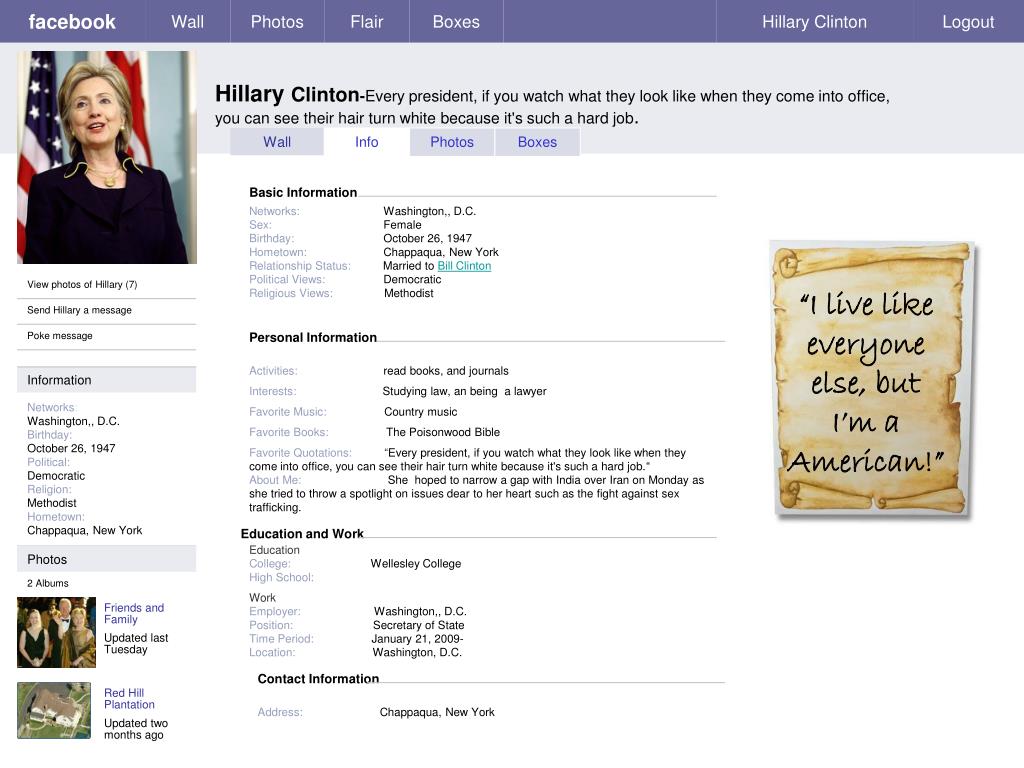Screen dimensions: 1024x768
Task: Switch to the Boxes profile tab
Action: (537, 142)
